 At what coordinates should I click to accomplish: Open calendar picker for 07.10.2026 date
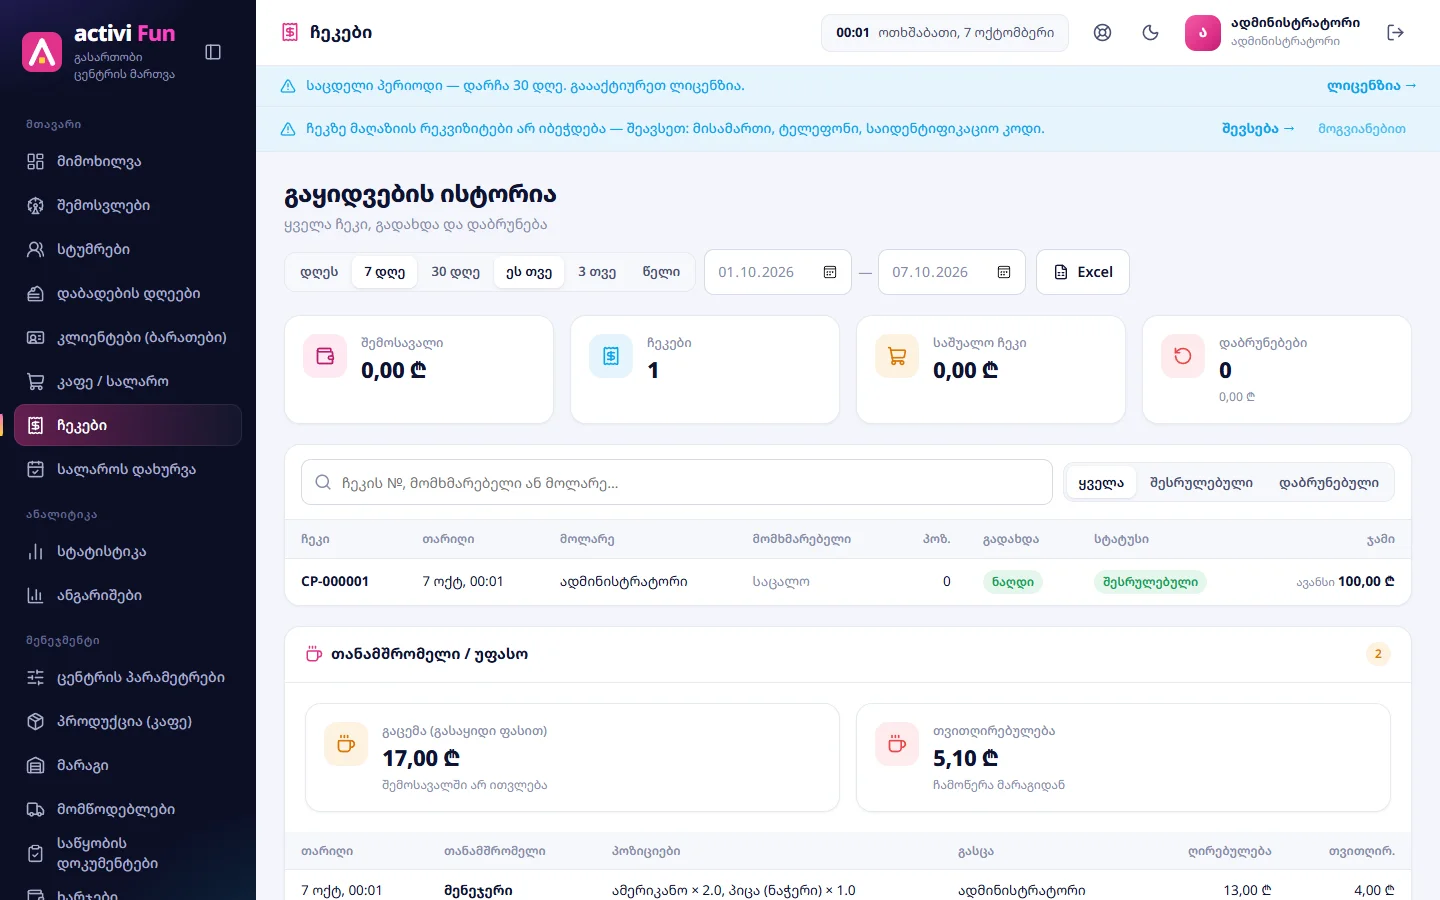click(x=1004, y=272)
